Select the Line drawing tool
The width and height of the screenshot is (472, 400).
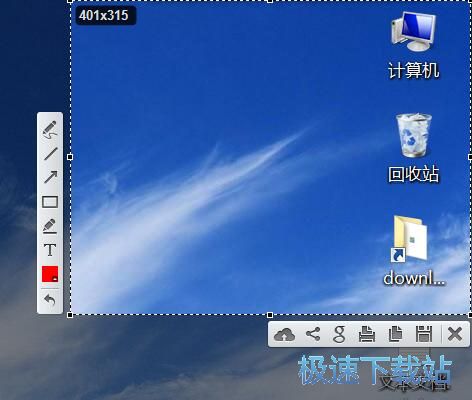pos(50,154)
